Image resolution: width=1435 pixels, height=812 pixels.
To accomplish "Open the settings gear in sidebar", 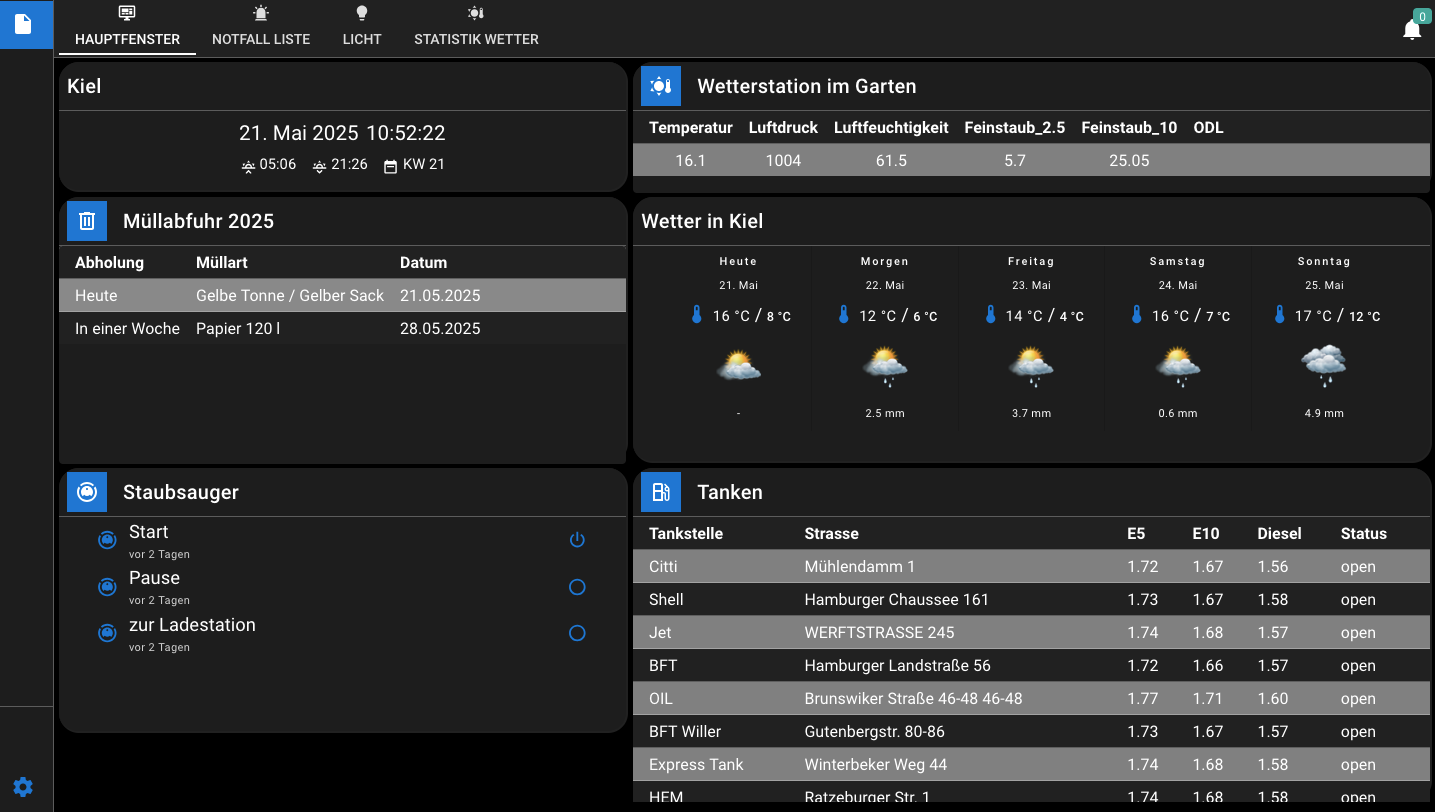I will click(x=23, y=787).
